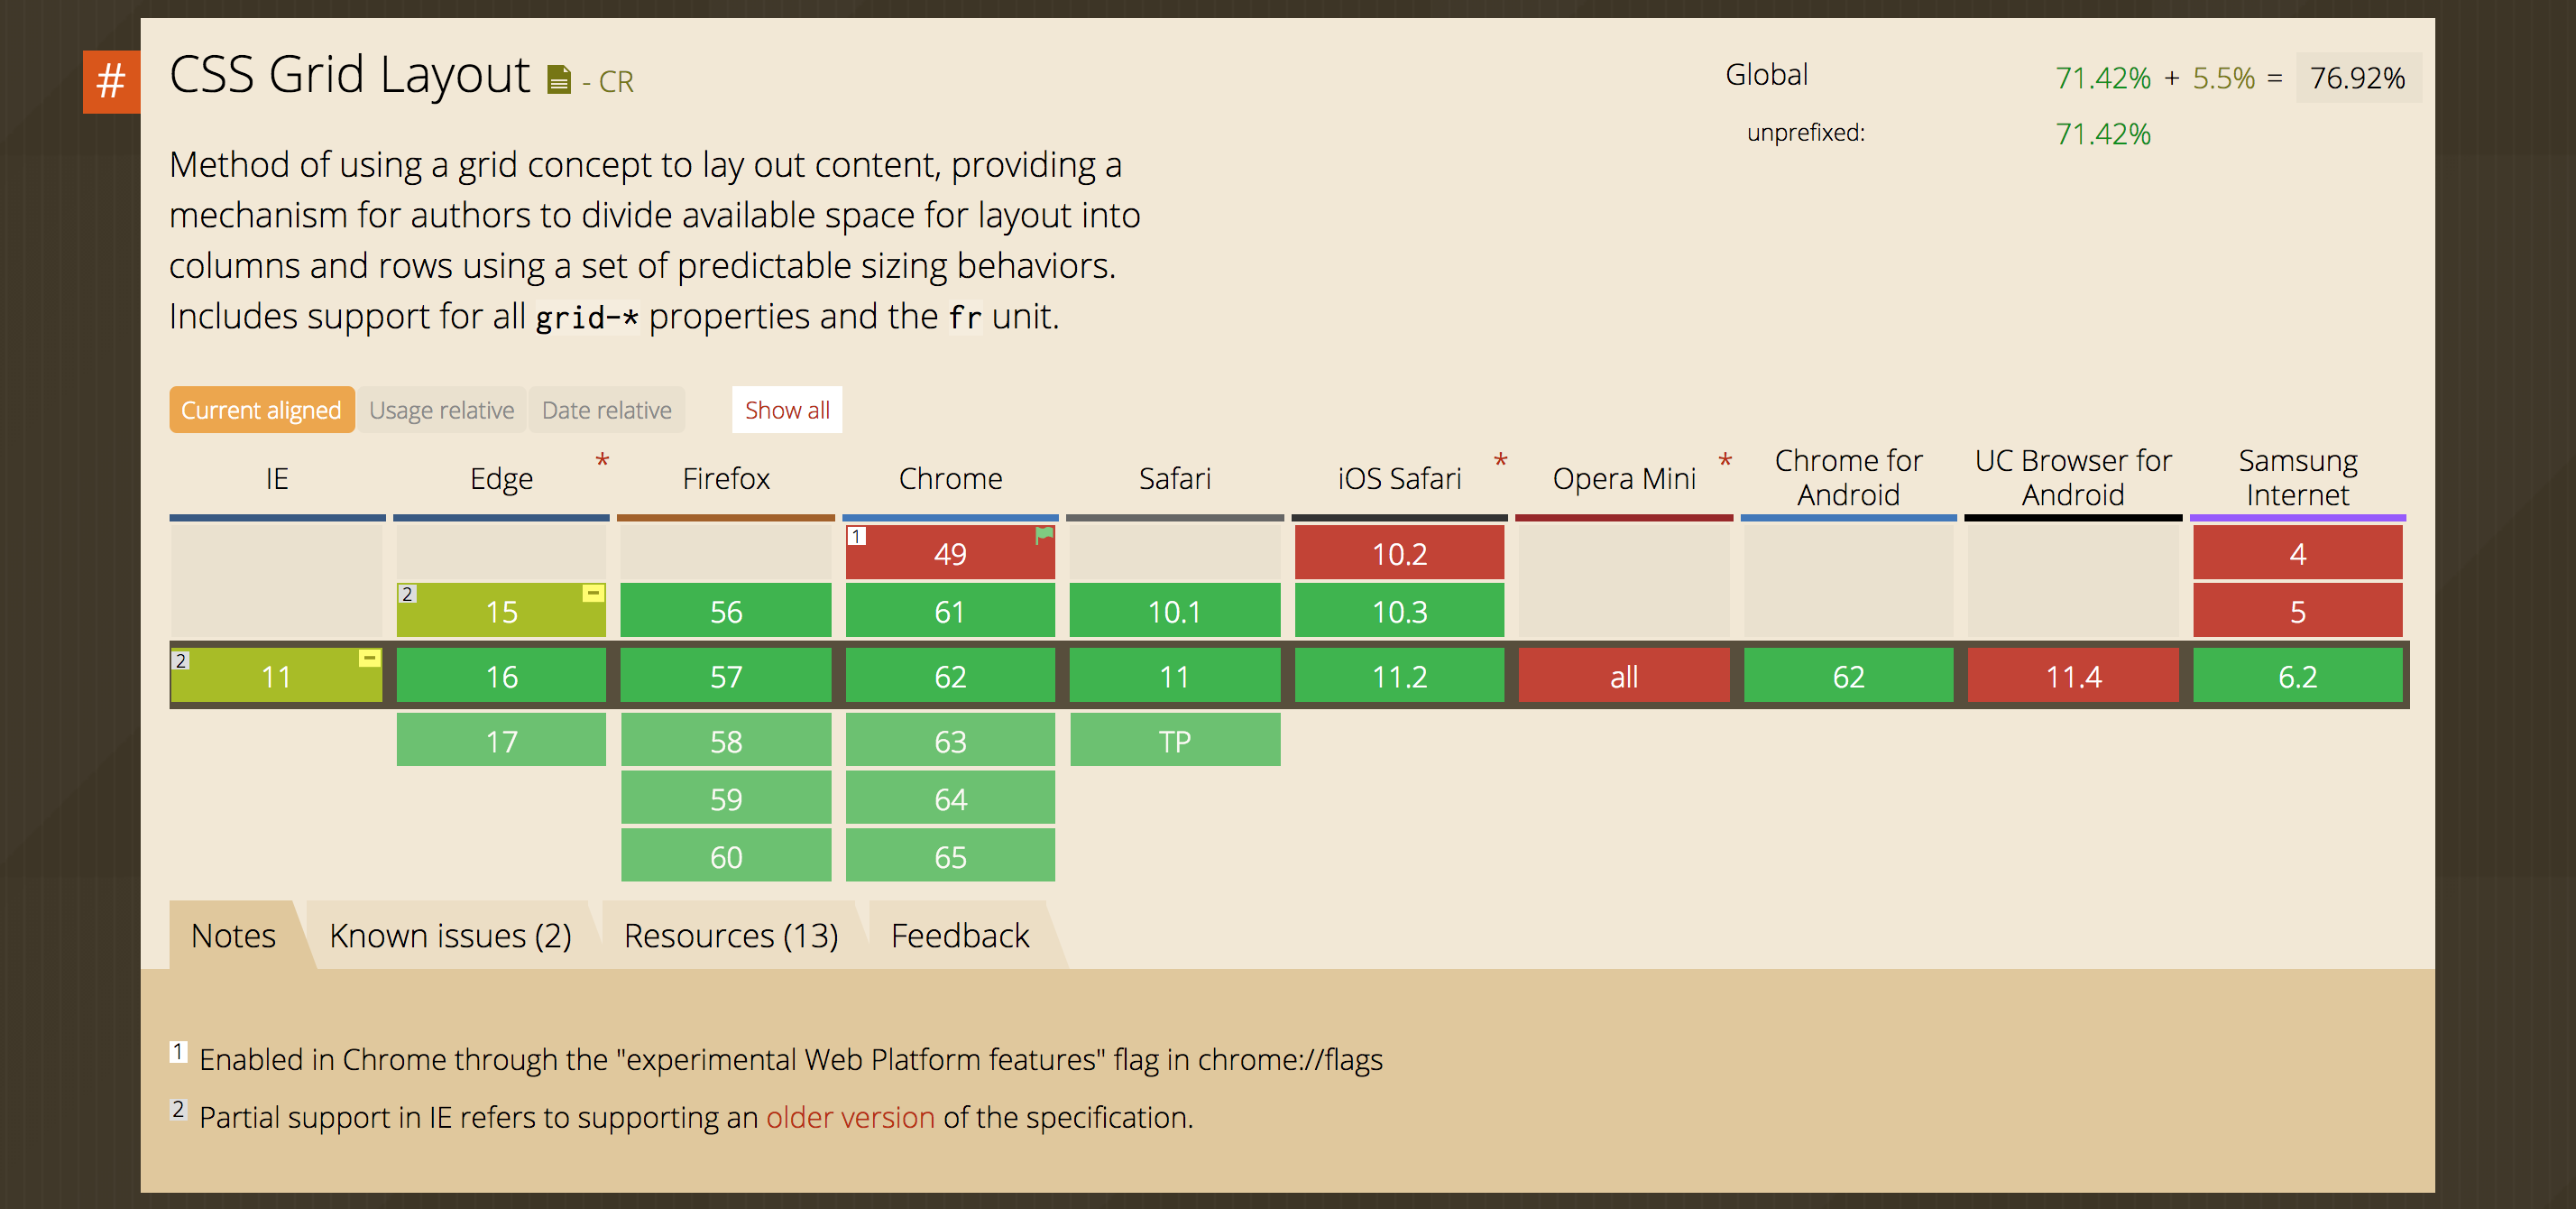
Task: Click note marker 2 on Edge 15
Action: pyautogui.click(x=407, y=594)
